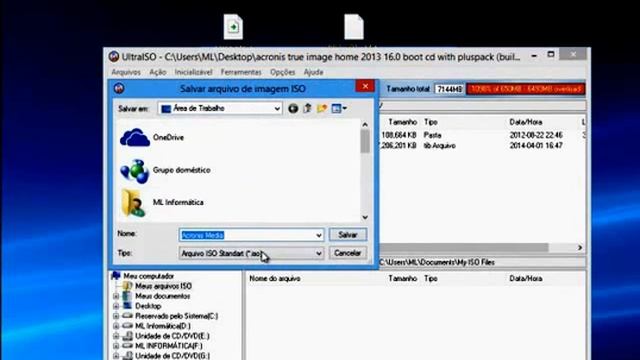Image resolution: width=640 pixels, height=360 pixels.
Task: Open the Ferramentas menu
Action: tap(241, 72)
